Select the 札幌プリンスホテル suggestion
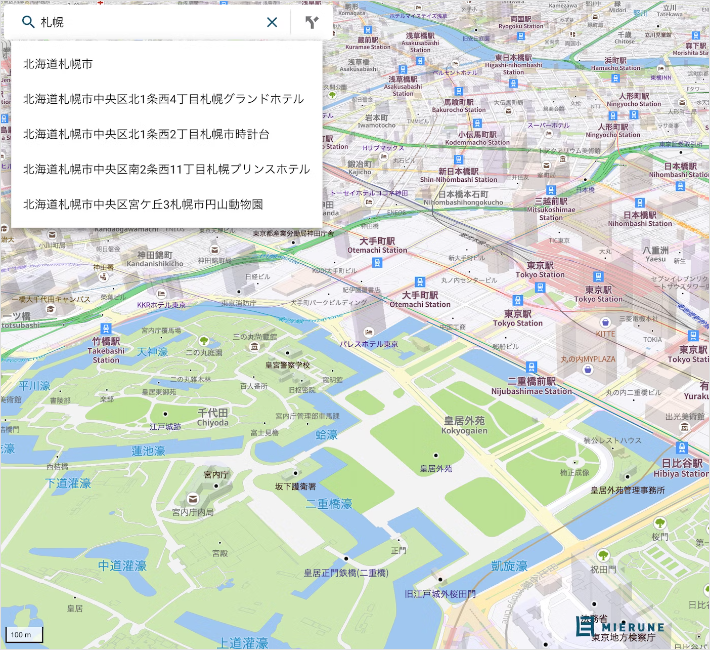 (167, 169)
